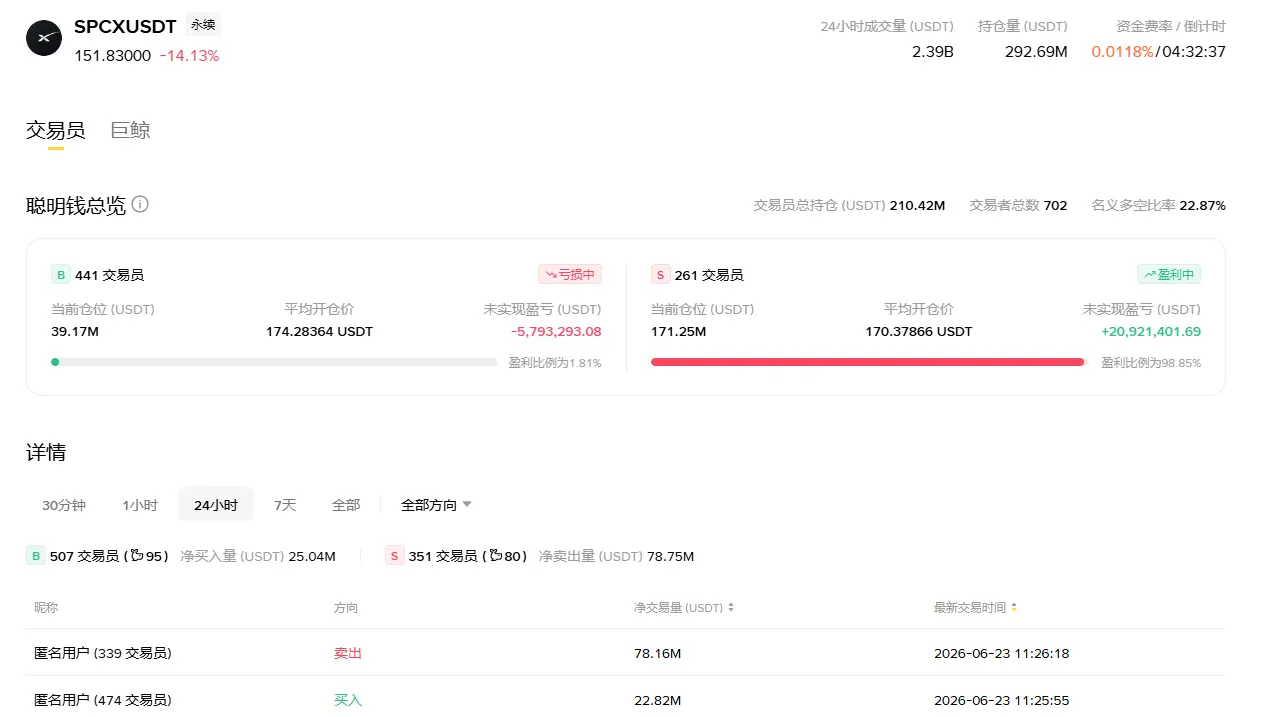Viewport: 1263px width, 717px height.
Task: Click the timestamp 2026-06-23 11:25:55
Action: coord(1001,700)
